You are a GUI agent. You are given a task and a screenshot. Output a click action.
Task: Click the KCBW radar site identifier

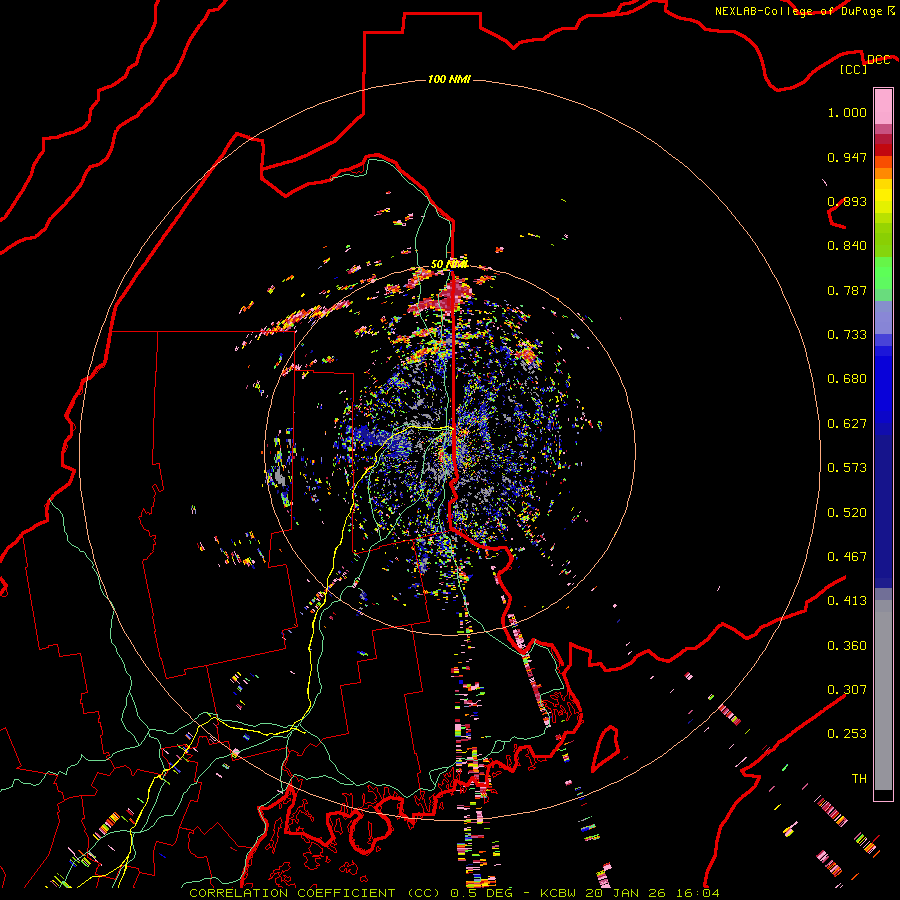560,893
